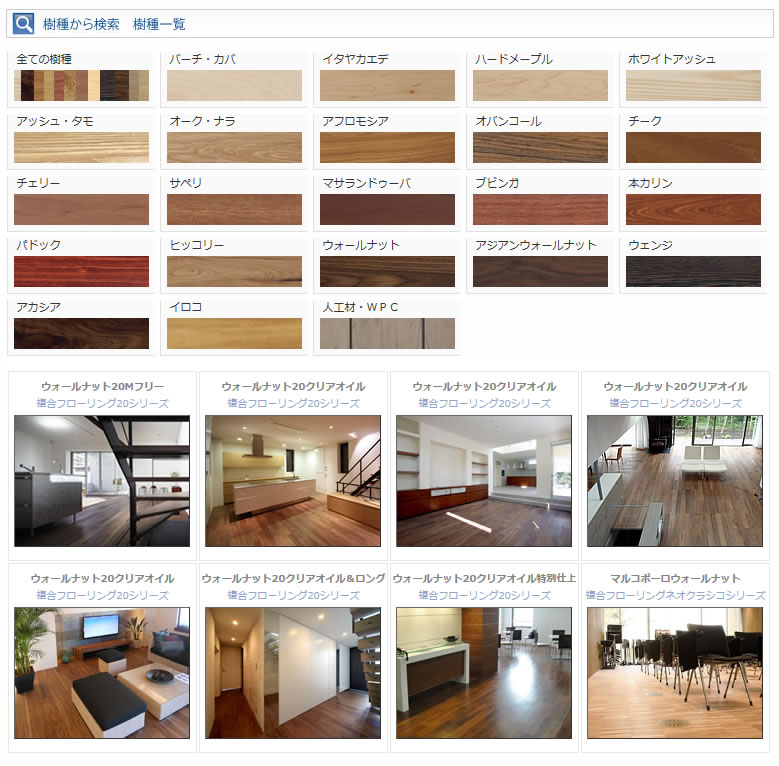Open the ウォールナット20Mフリー title link
The image size is (779, 766).
102,386
